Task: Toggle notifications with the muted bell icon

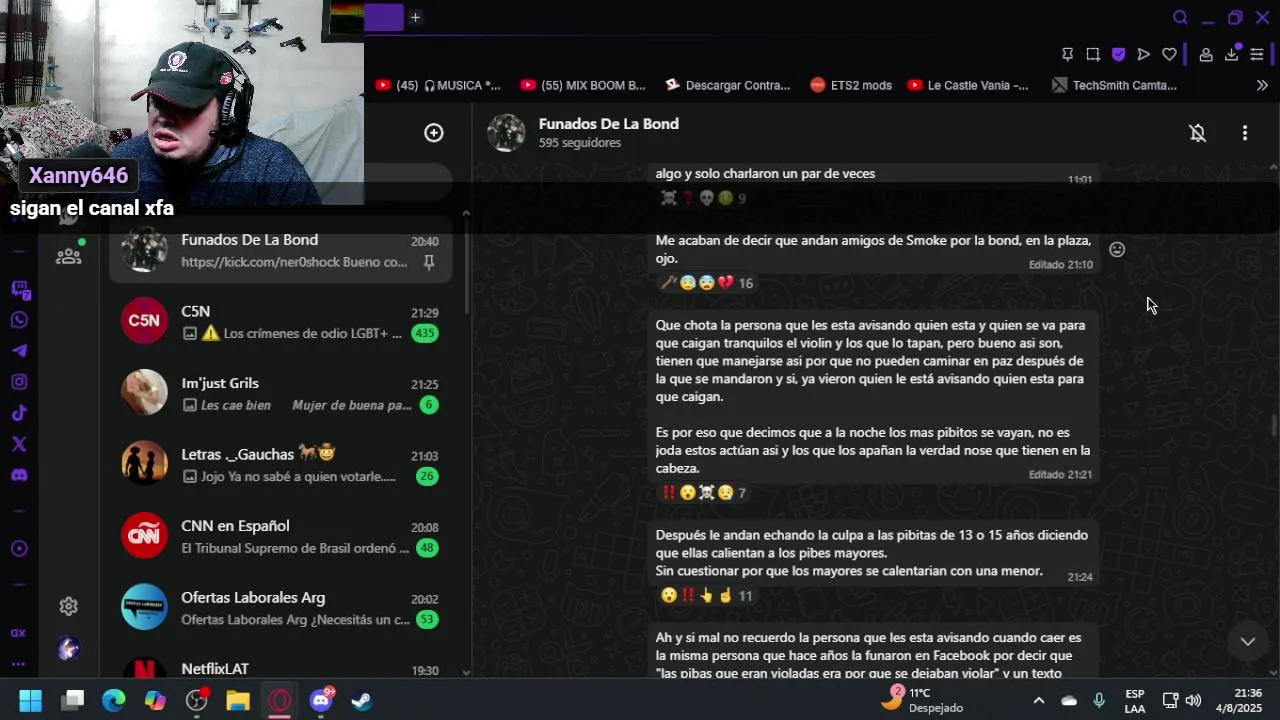Action: coord(1197,133)
